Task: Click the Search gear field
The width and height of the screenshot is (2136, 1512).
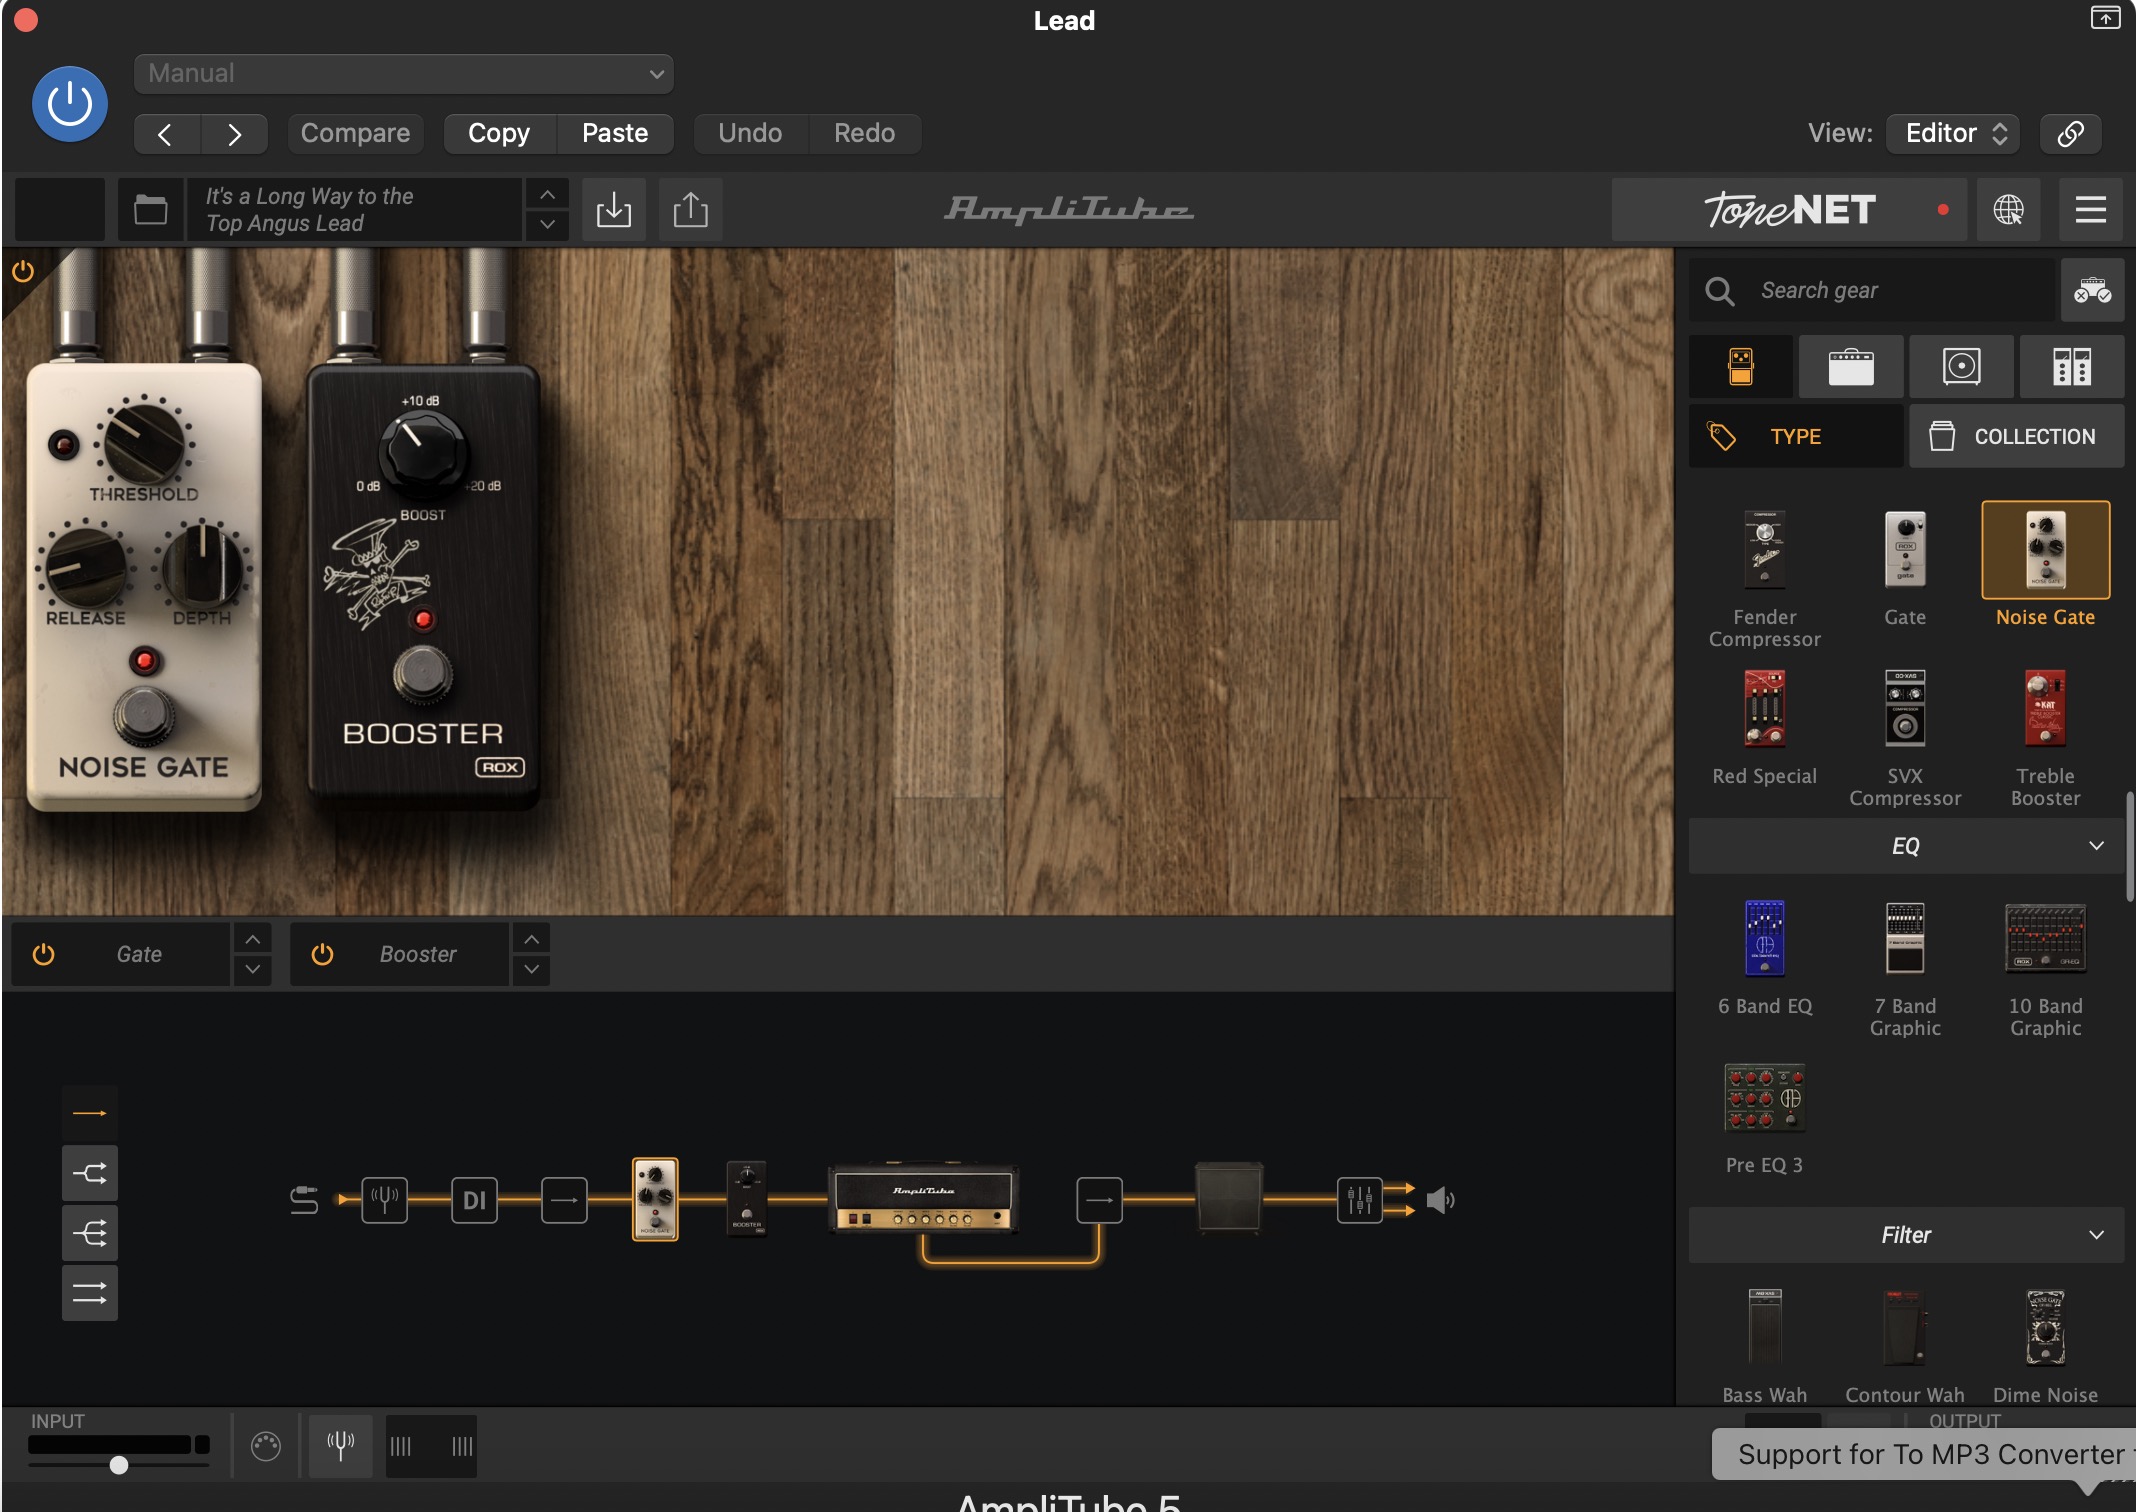Action: 1872,290
